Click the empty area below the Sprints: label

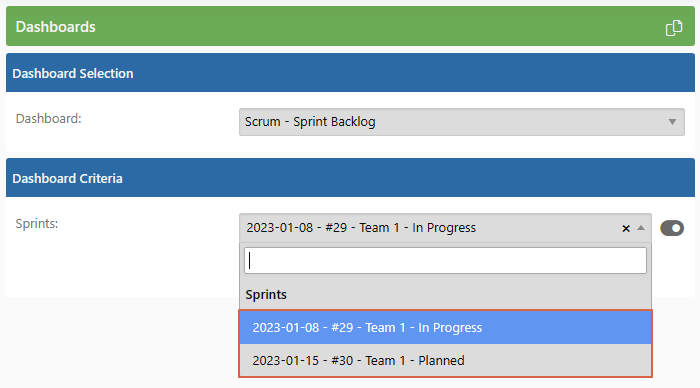(x=121, y=263)
